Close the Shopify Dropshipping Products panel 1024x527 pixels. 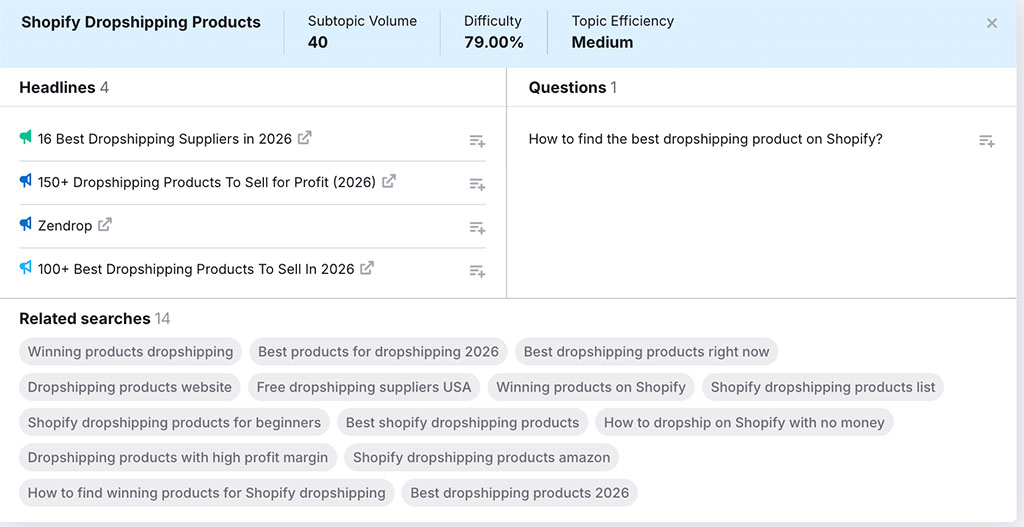992,24
